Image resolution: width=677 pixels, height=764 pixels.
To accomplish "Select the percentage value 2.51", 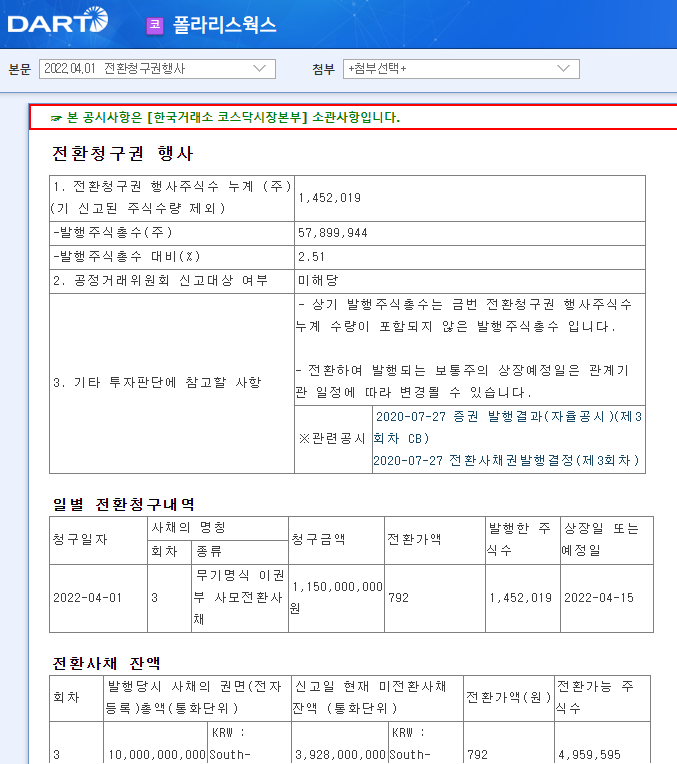I will (x=311, y=257).
